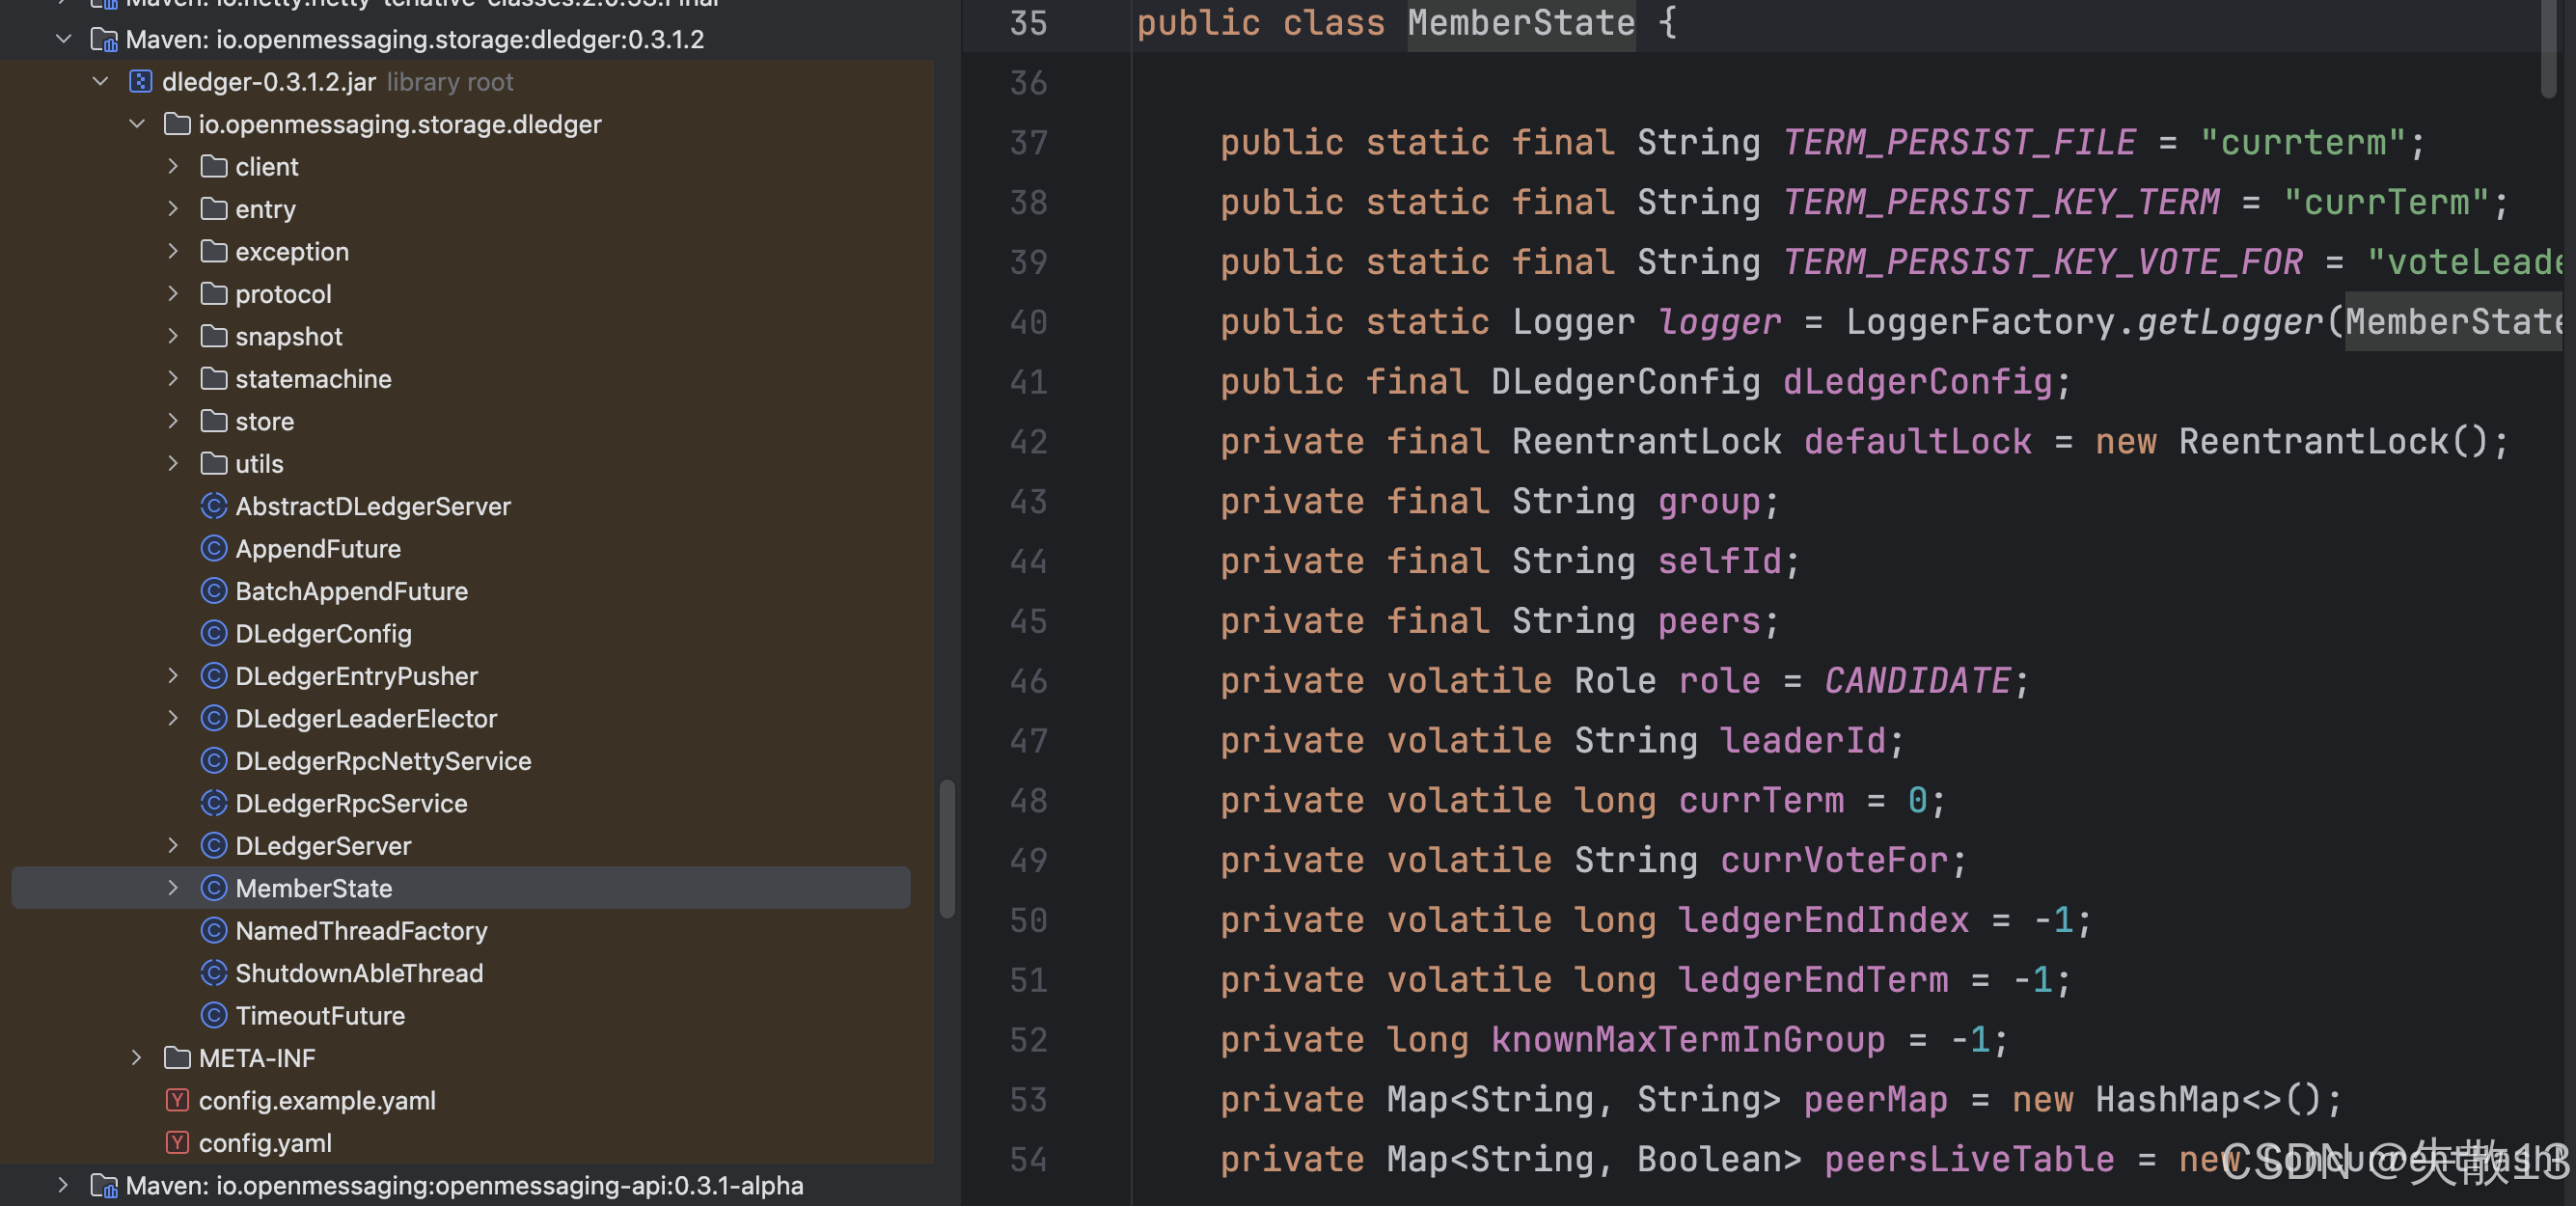Expand the client package folder
Viewport: 2576px width, 1206px height.
173,166
